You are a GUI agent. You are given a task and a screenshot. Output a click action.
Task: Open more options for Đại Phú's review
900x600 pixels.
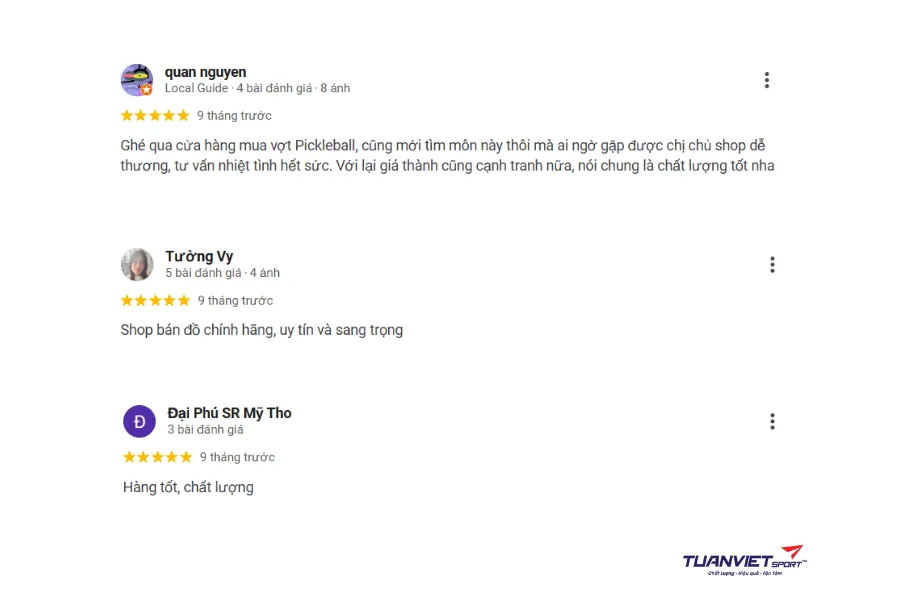click(772, 422)
